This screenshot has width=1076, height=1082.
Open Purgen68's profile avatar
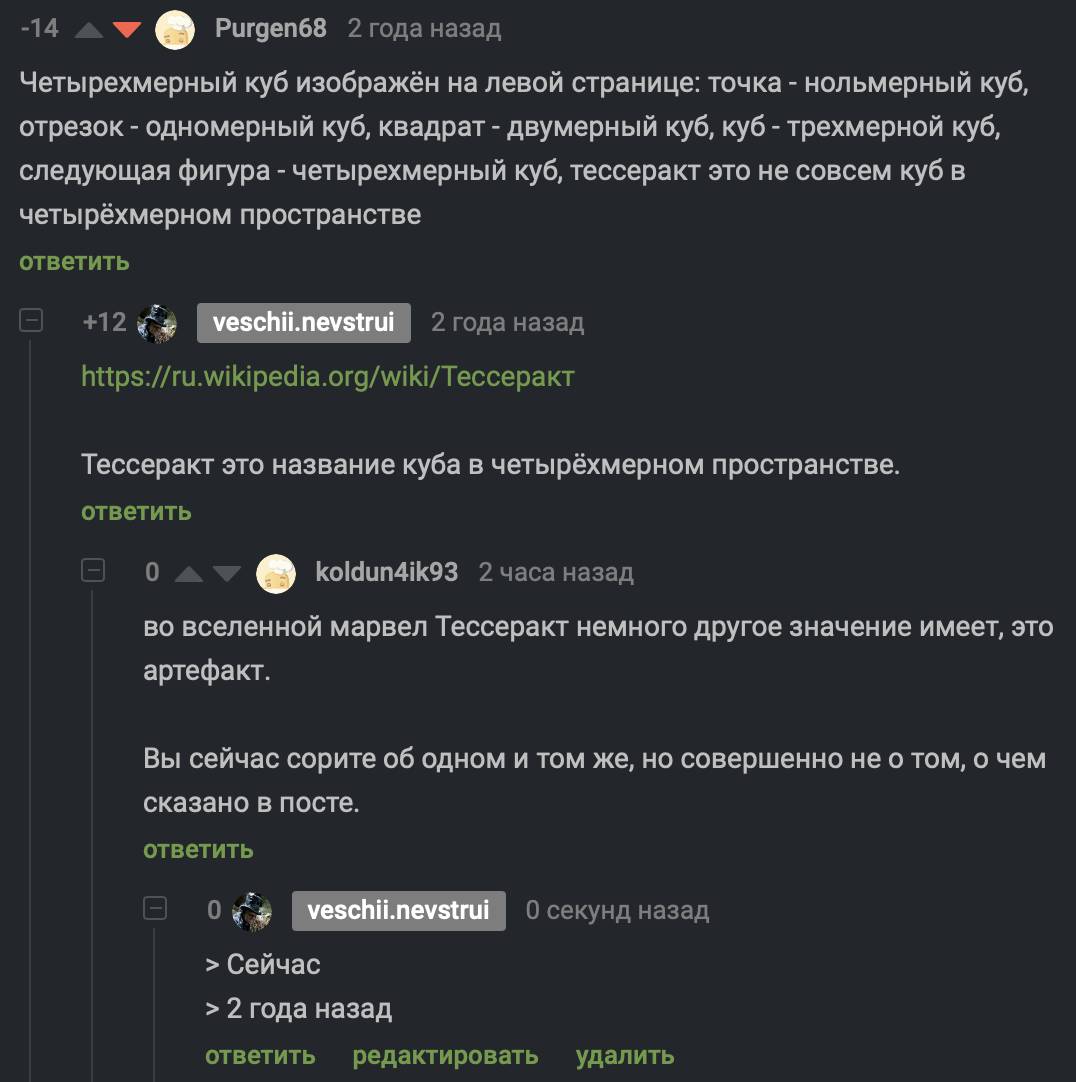click(174, 29)
